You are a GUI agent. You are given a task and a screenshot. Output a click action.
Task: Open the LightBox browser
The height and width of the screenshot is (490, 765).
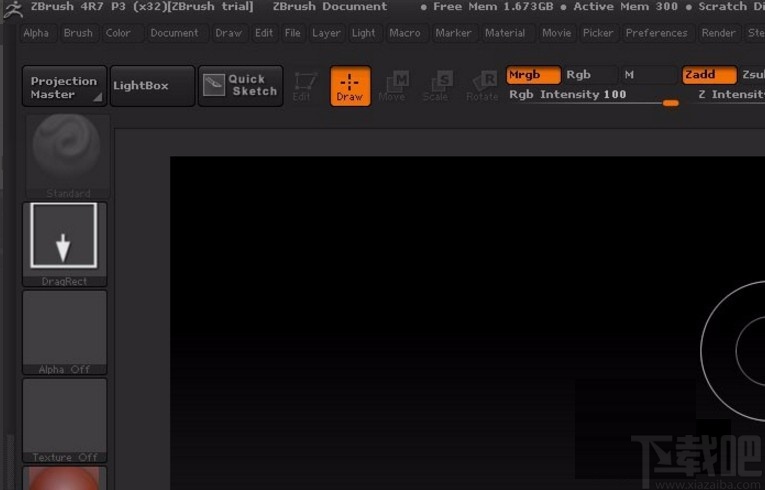153,86
